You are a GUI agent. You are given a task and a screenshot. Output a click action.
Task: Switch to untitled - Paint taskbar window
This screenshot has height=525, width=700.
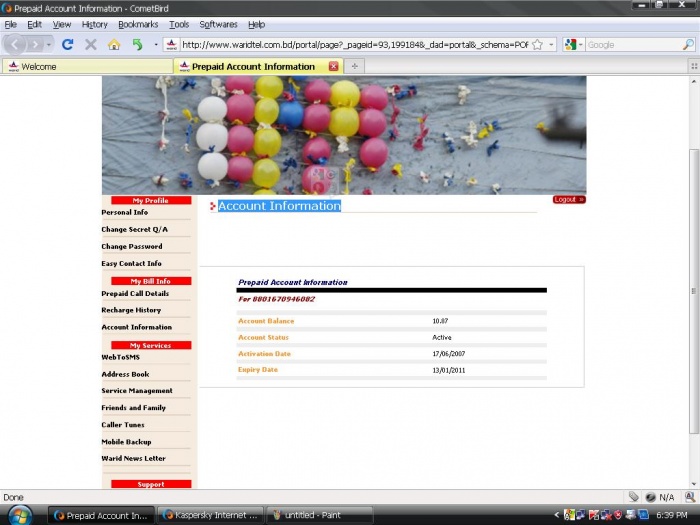(x=319, y=515)
